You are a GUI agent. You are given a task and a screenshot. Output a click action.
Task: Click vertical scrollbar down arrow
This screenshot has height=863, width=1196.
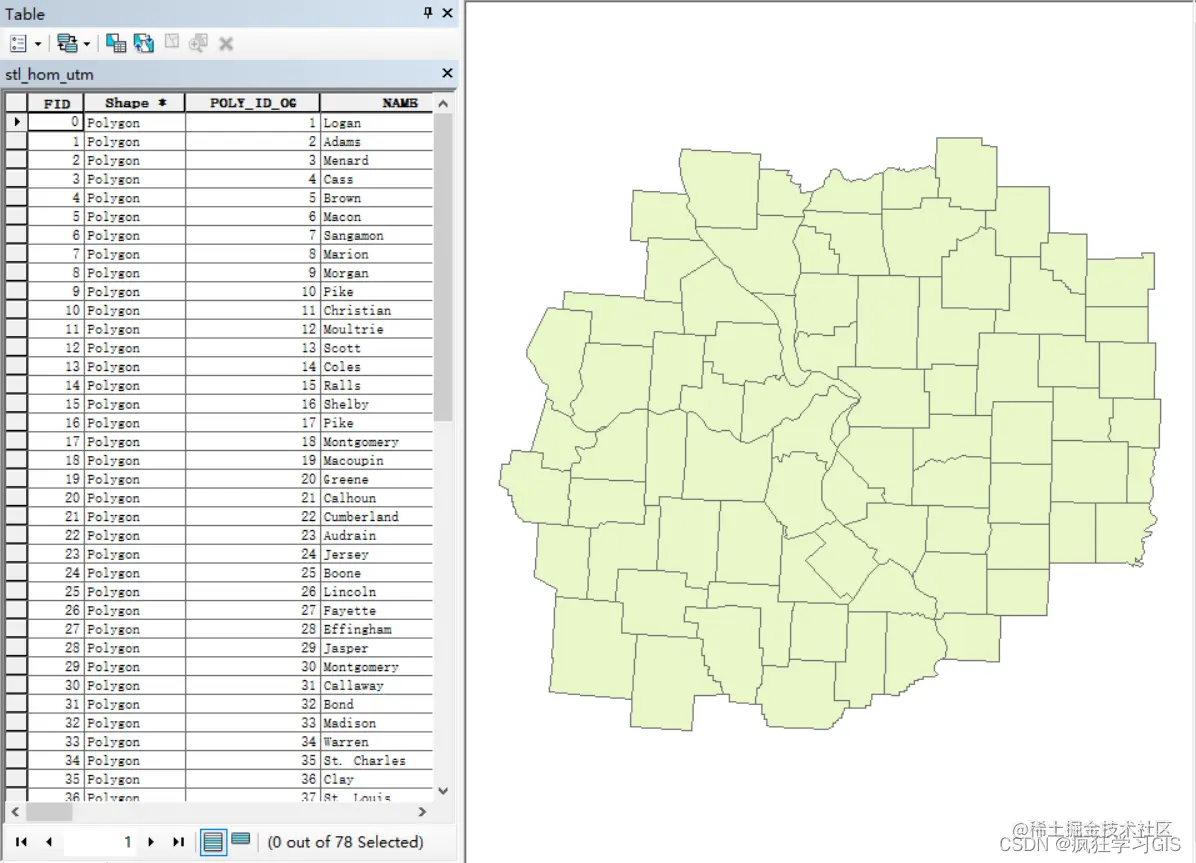(443, 791)
